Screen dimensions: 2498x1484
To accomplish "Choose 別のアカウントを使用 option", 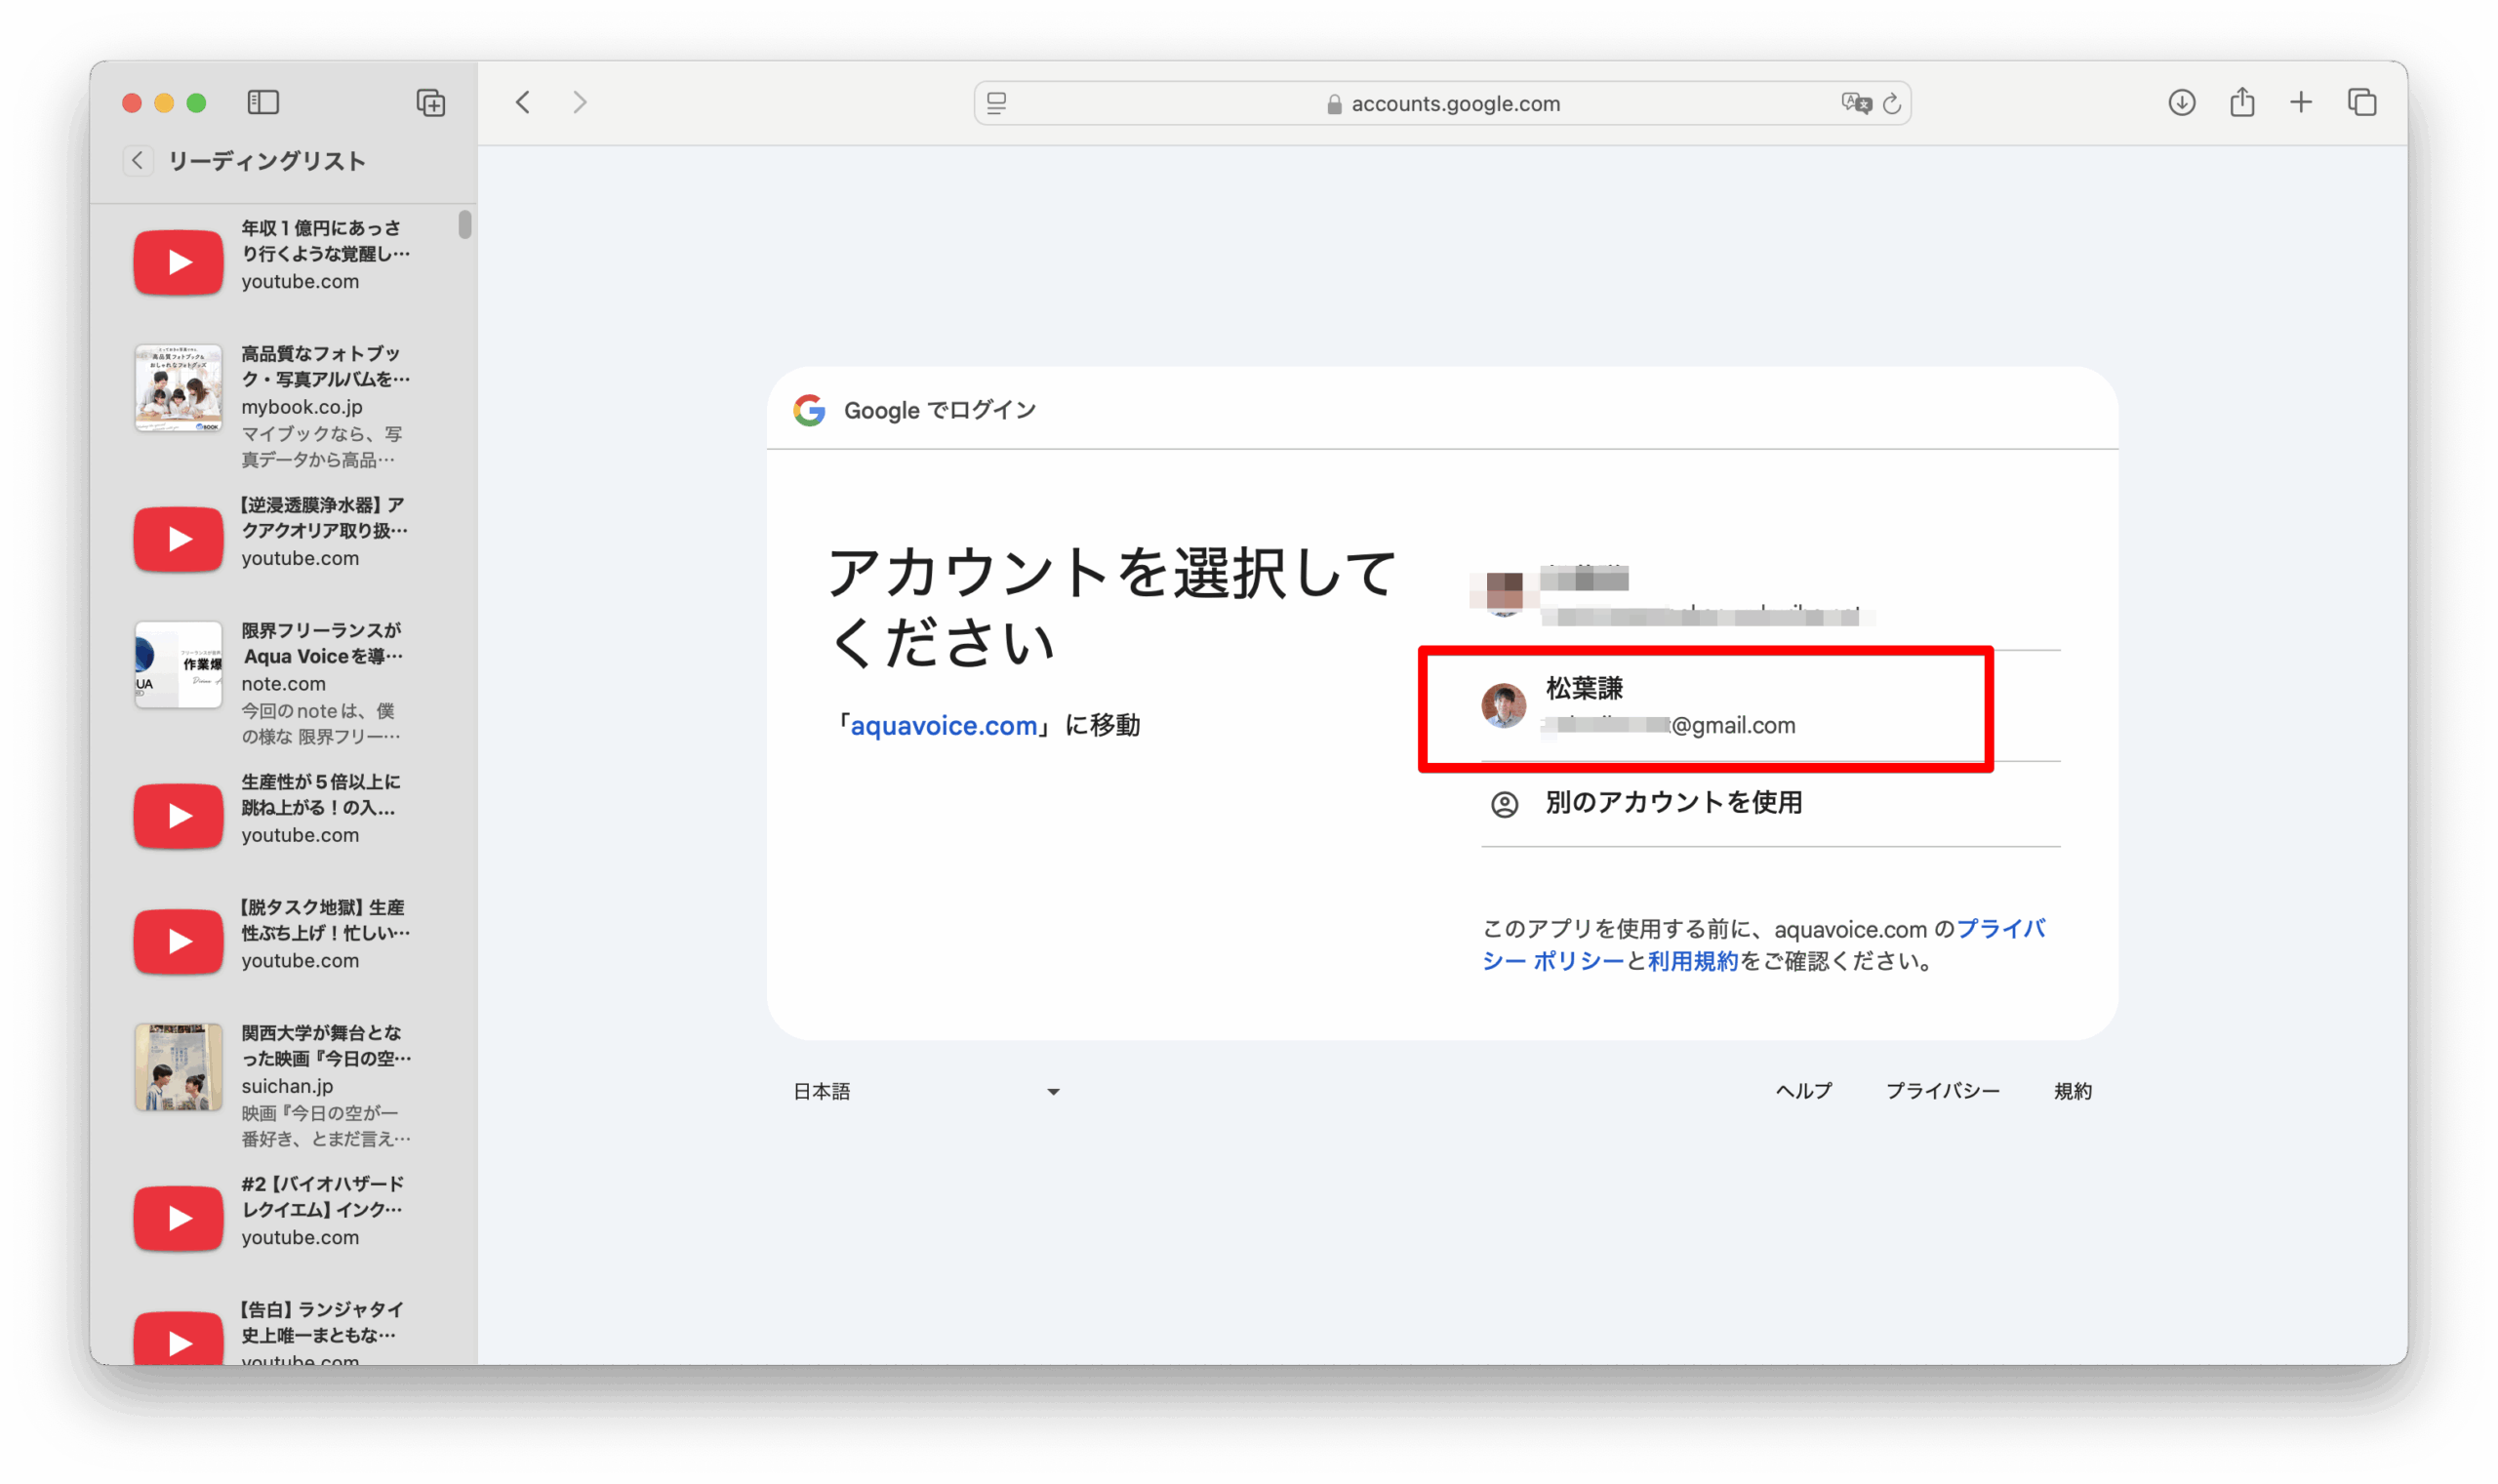I will tap(1672, 802).
